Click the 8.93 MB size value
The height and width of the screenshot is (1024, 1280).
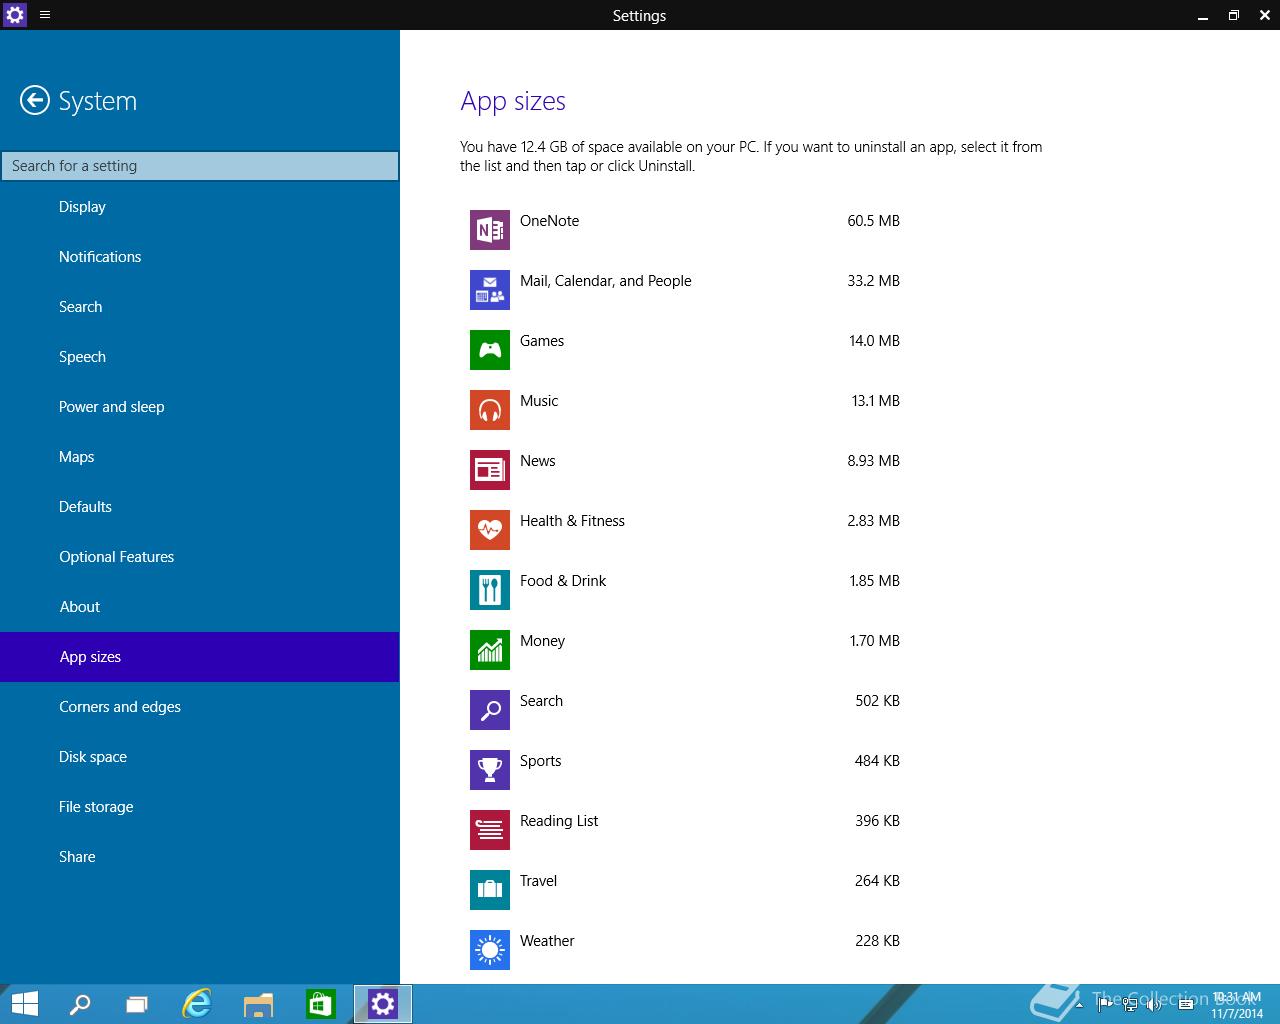pos(873,461)
